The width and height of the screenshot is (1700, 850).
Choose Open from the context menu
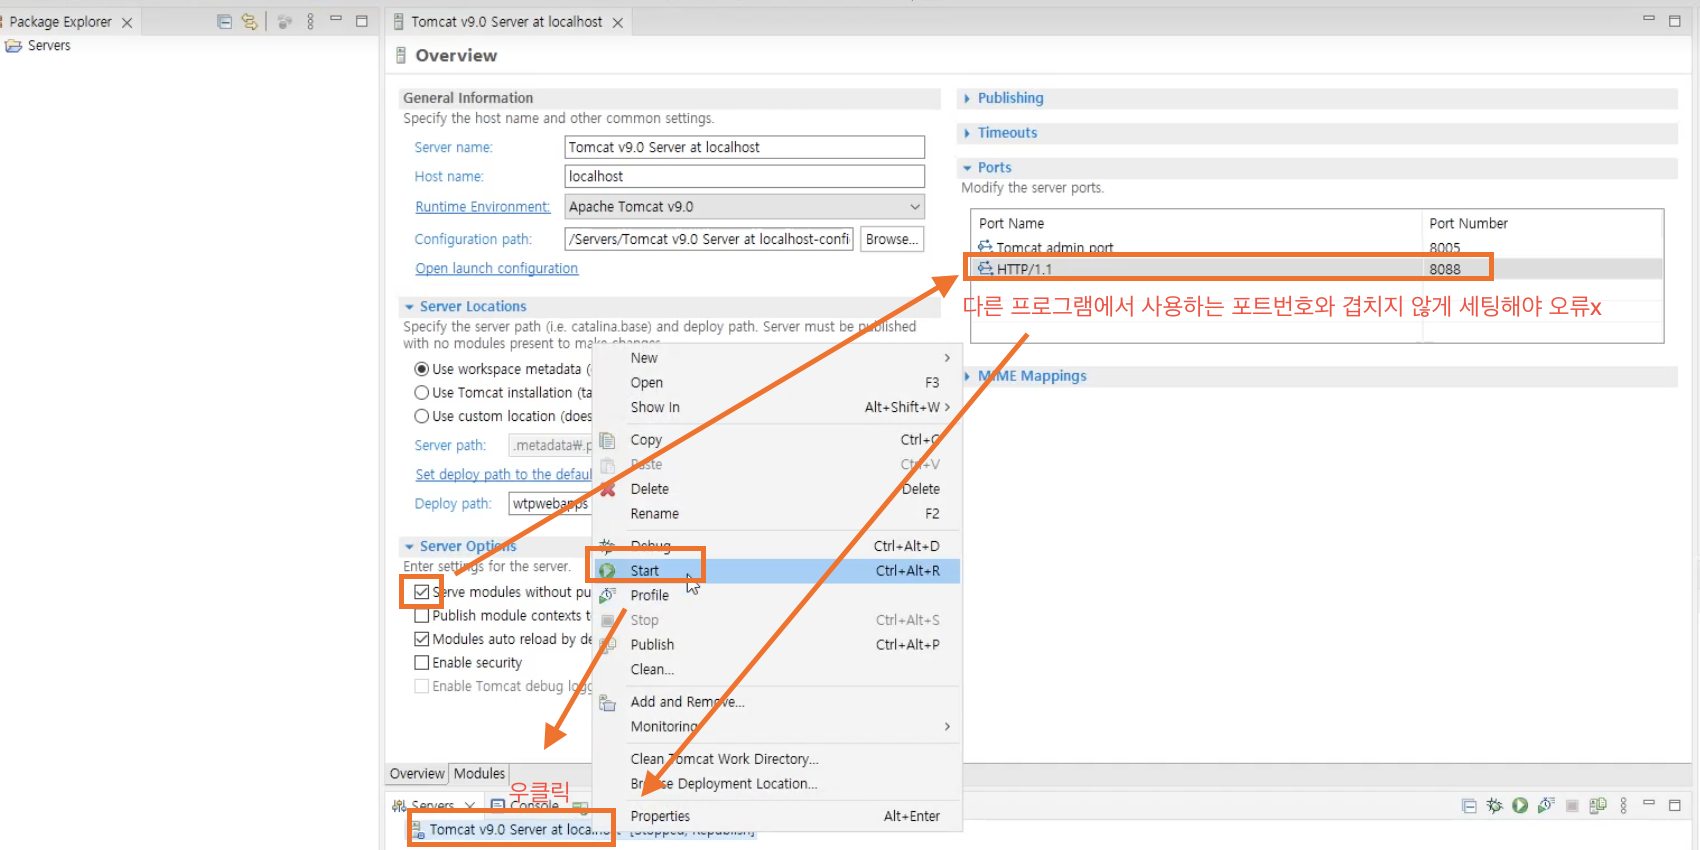coord(777,383)
